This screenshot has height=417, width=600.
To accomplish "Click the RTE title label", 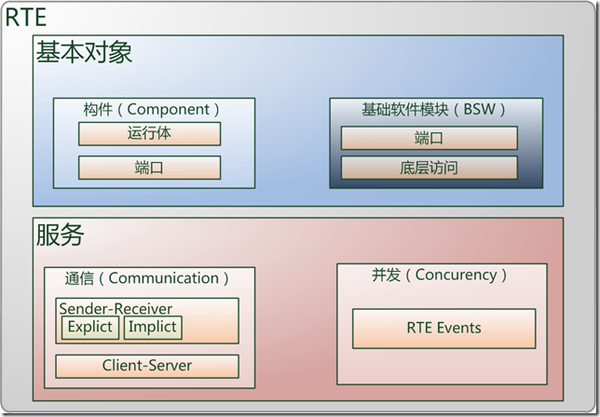I will coord(26,17).
